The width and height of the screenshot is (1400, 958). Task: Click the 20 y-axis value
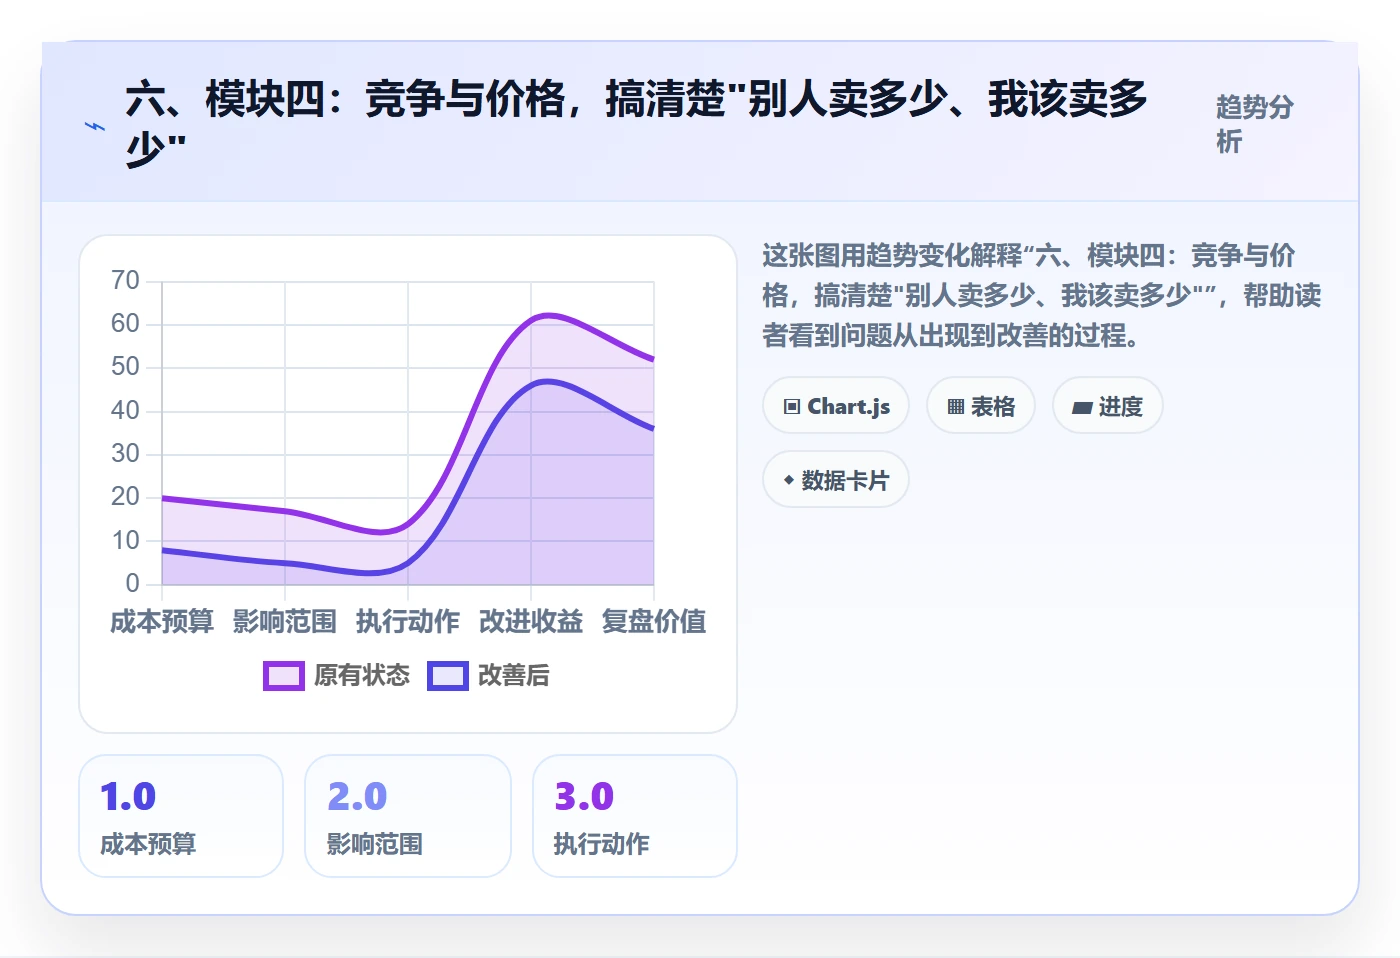[125, 497]
